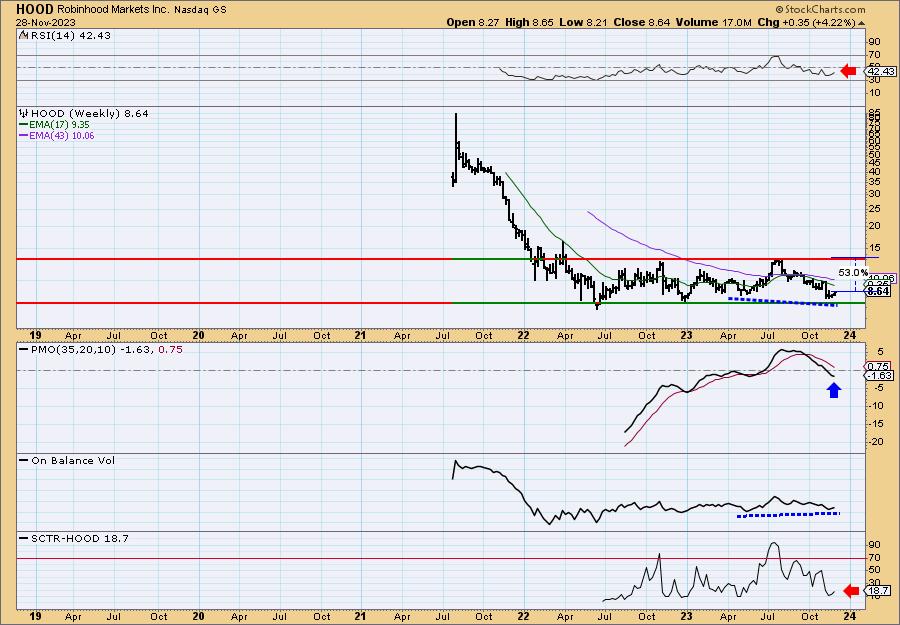This screenshot has height=625, width=900.
Task: Click the -20 label on the PMO axis
Action: [x=875, y=441]
